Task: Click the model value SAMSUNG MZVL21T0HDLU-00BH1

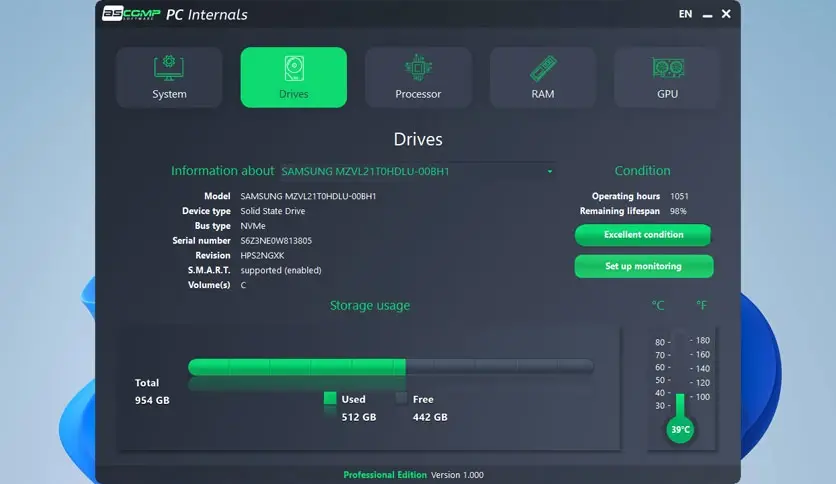Action: tap(308, 196)
